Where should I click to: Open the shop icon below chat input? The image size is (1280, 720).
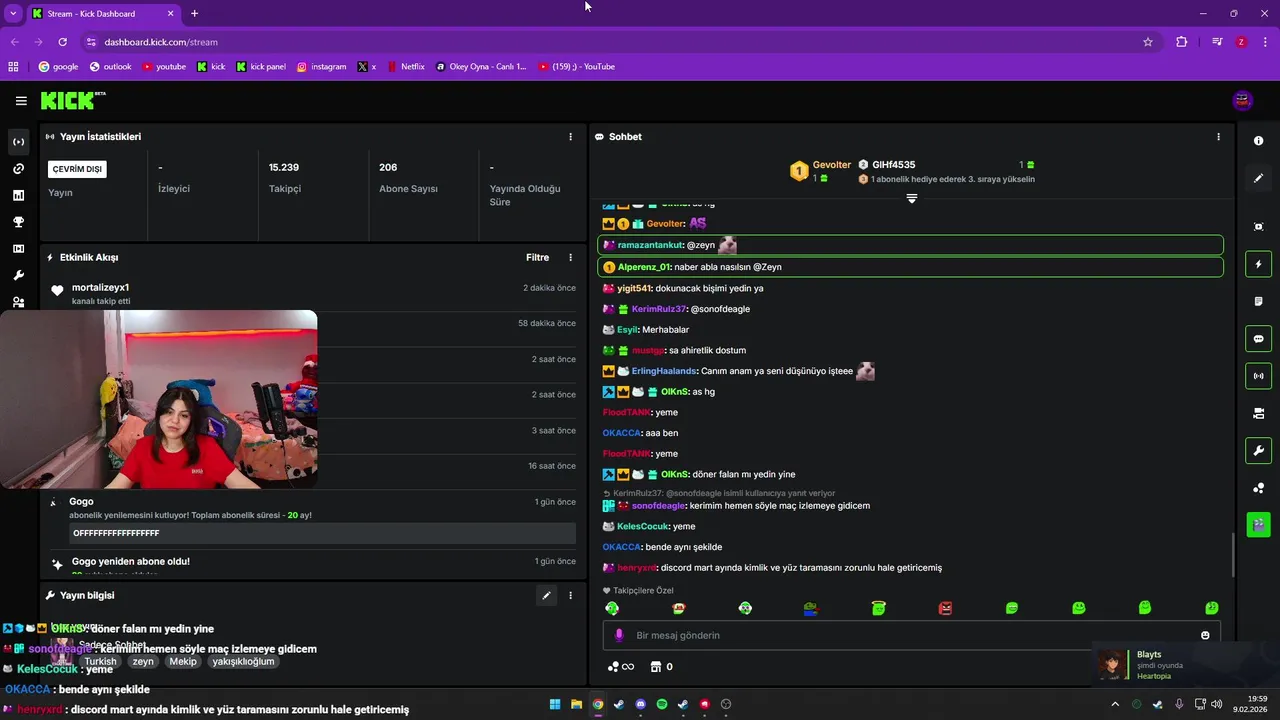pyautogui.click(x=656, y=667)
